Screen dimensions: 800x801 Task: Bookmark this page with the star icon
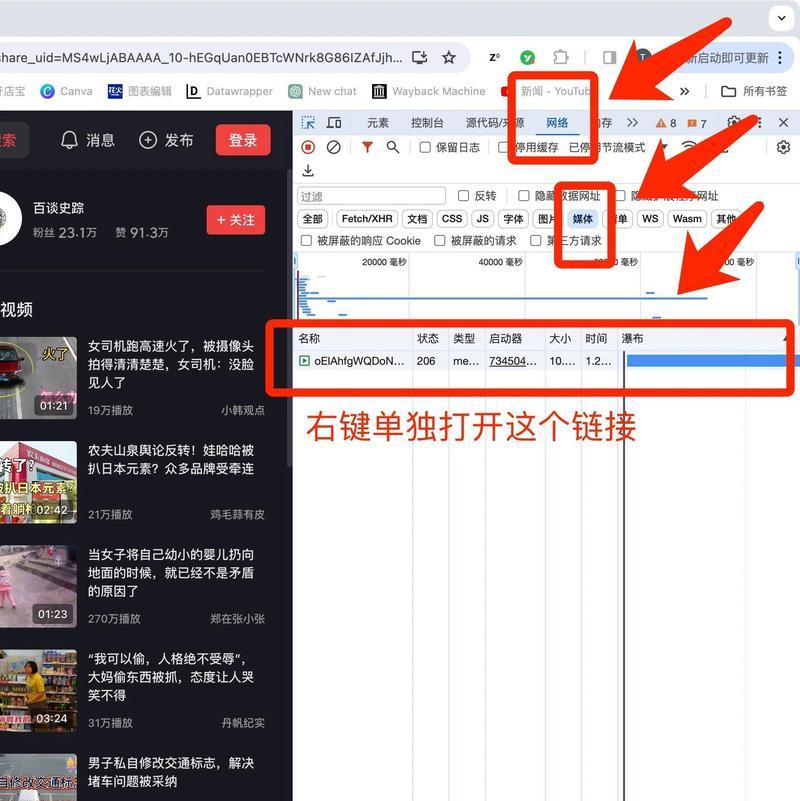(x=449, y=57)
